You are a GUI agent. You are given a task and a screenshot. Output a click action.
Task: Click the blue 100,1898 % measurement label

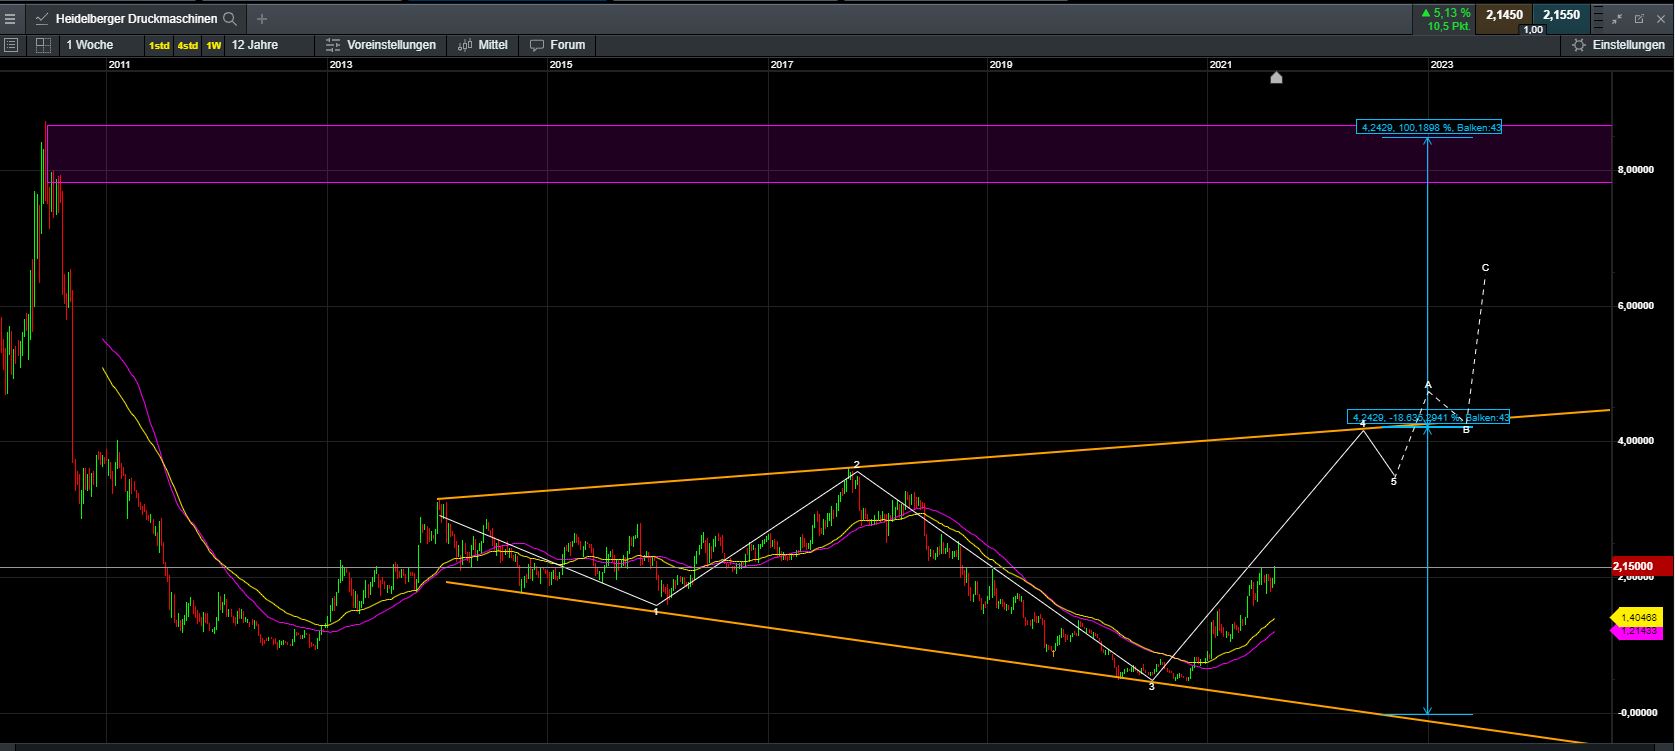point(1429,127)
